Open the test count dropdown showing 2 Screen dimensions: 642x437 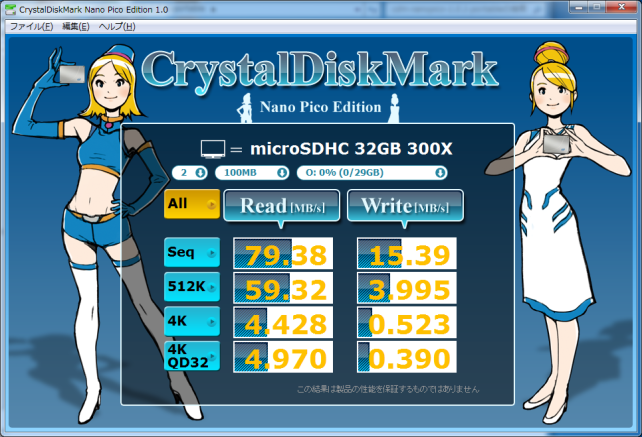[190, 173]
